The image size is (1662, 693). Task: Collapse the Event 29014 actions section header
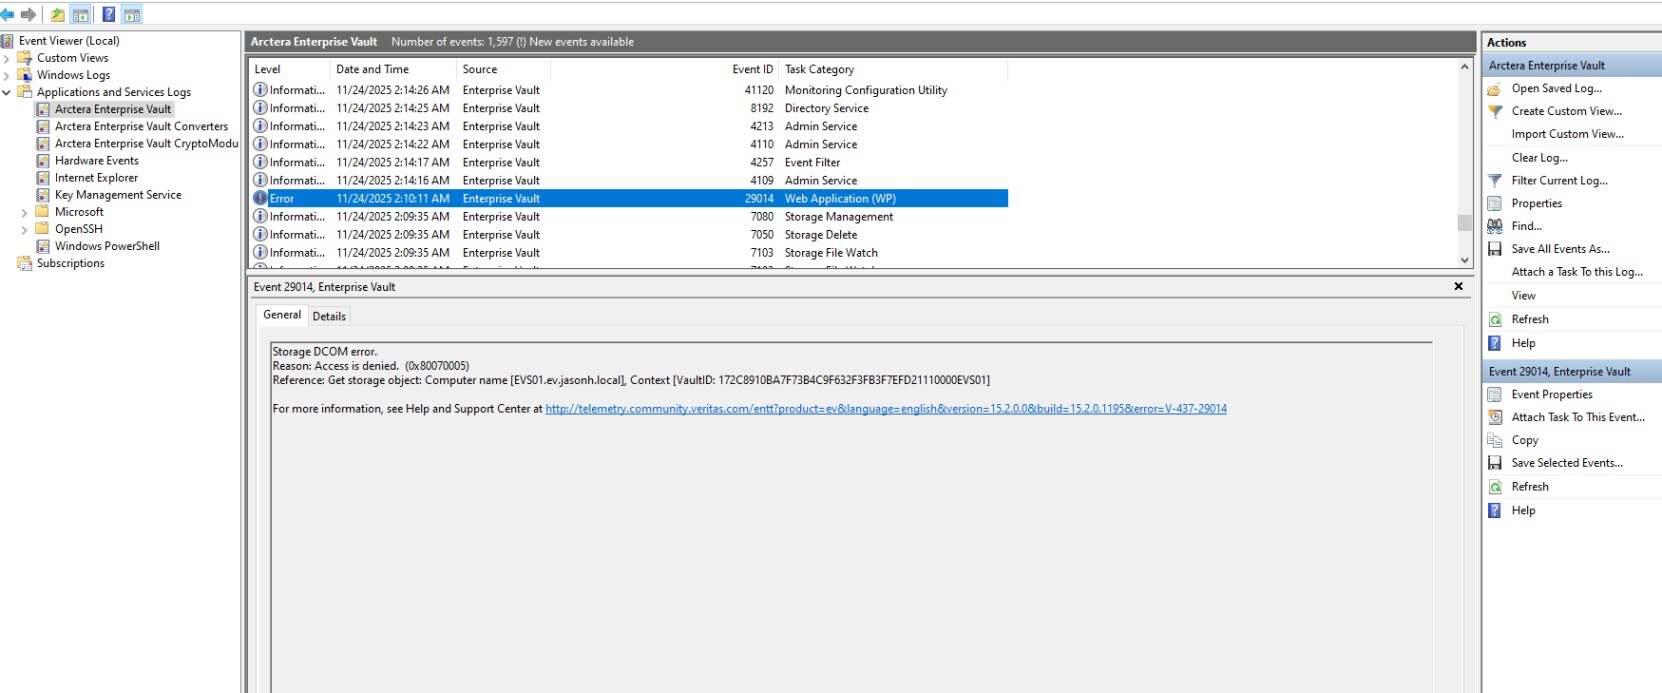coord(1572,371)
